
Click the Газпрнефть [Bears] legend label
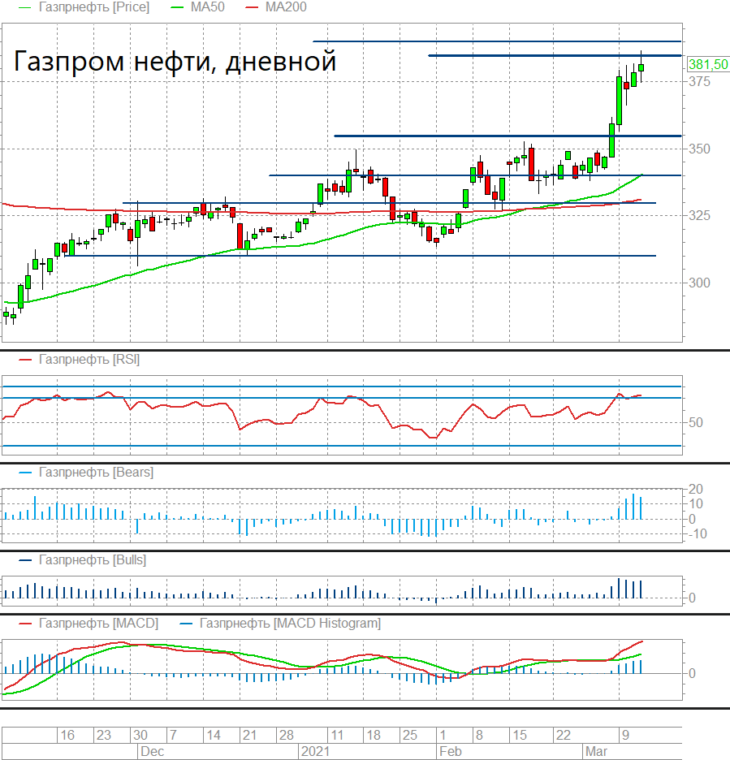pos(96,472)
